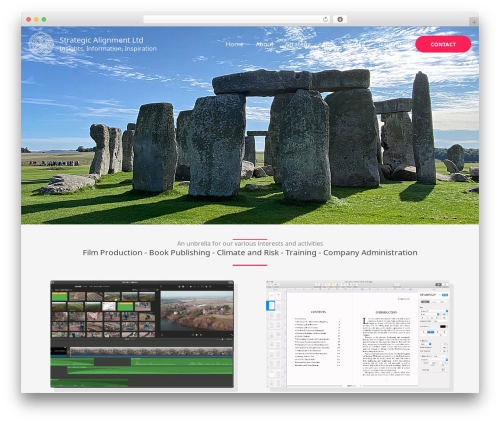Image resolution: width=500 pixels, height=423 pixels.
Task: Click the green maximize window button
Action: (44, 19)
